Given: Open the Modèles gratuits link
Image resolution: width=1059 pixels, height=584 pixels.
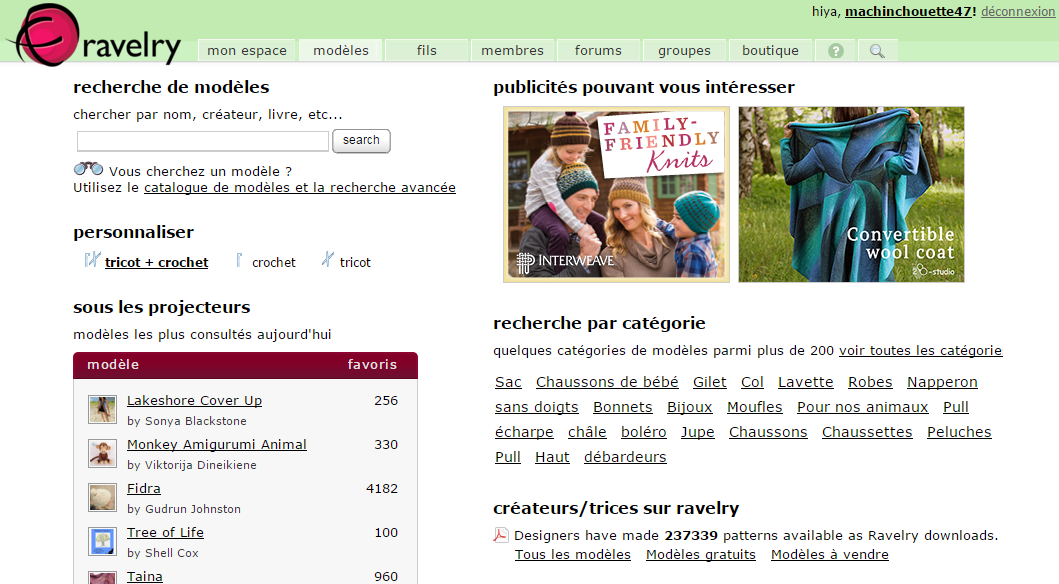Looking at the screenshot, I should [x=701, y=555].
